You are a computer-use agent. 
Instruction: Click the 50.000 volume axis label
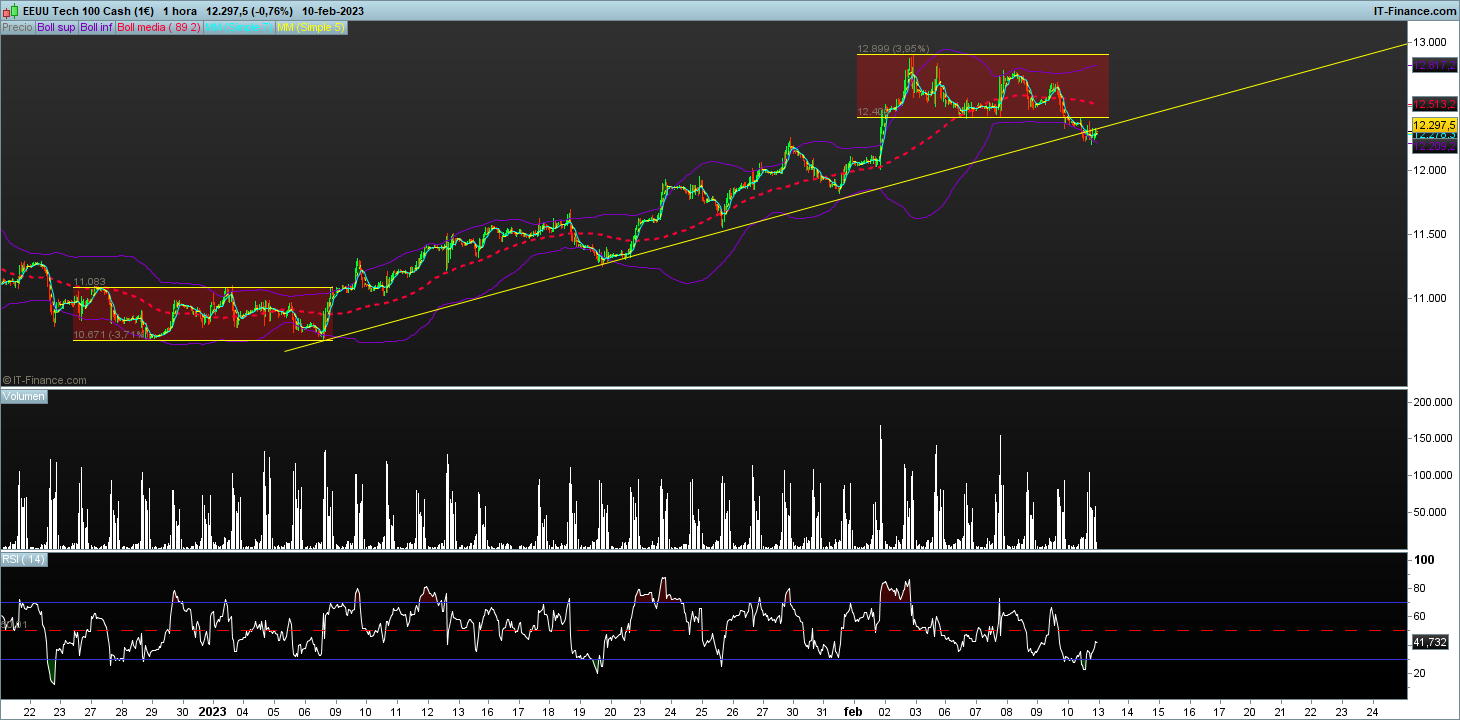coord(1431,512)
